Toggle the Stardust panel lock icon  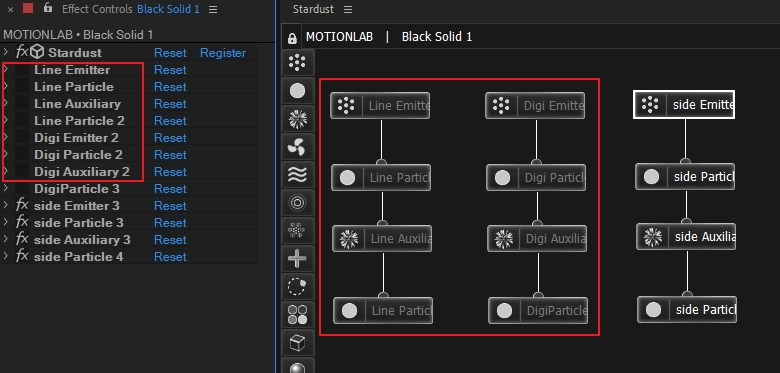click(x=292, y=38)
